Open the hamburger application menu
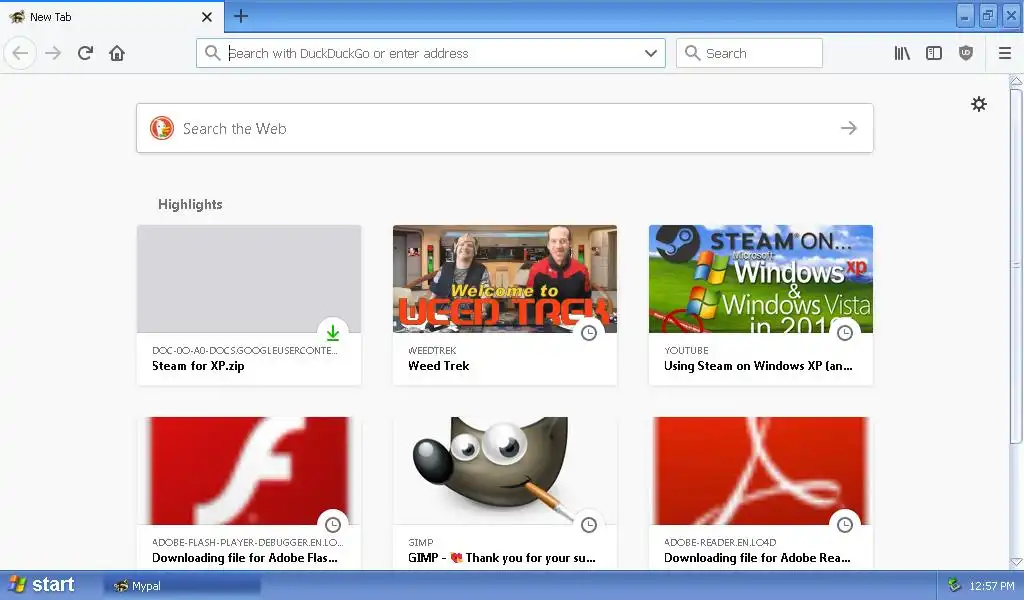The height and width of the screenshot is (600, 1024). (1005, 53)
